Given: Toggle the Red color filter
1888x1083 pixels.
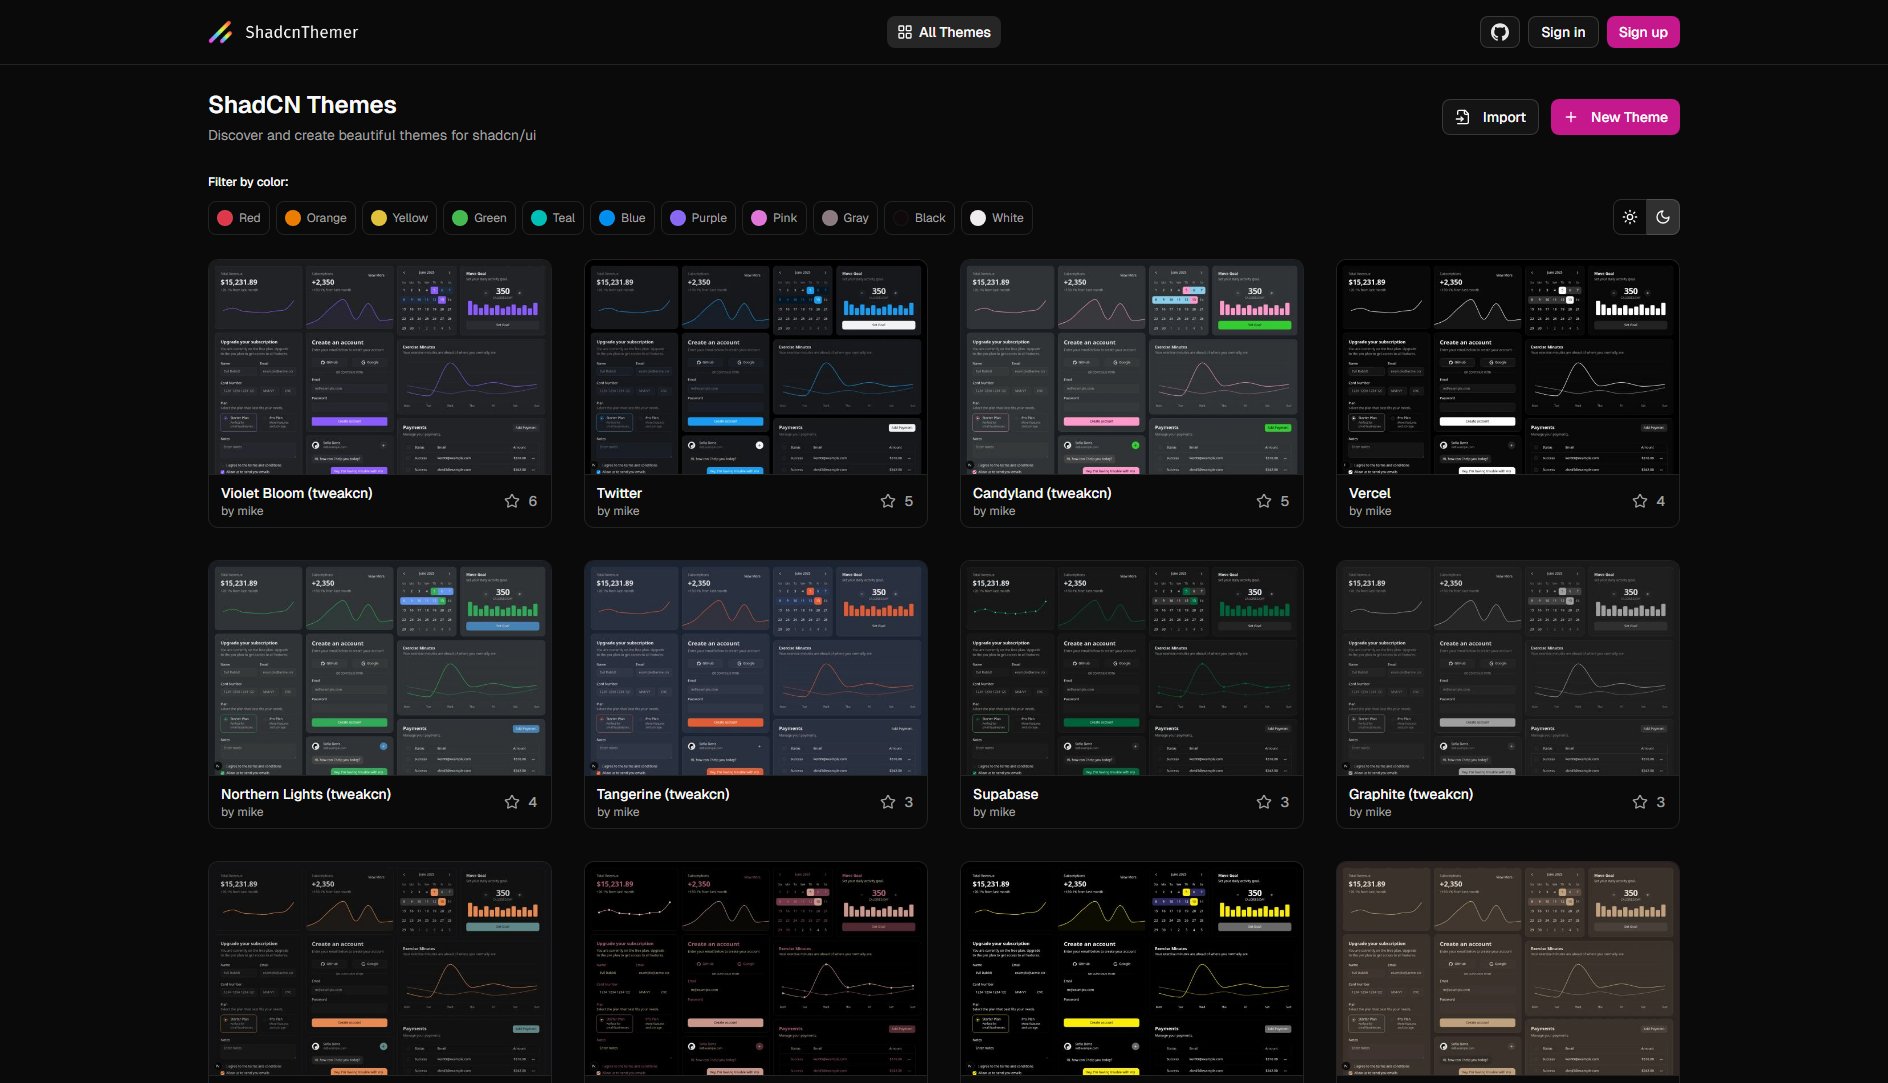Looking at the screenshot, I should click(238, 217).
